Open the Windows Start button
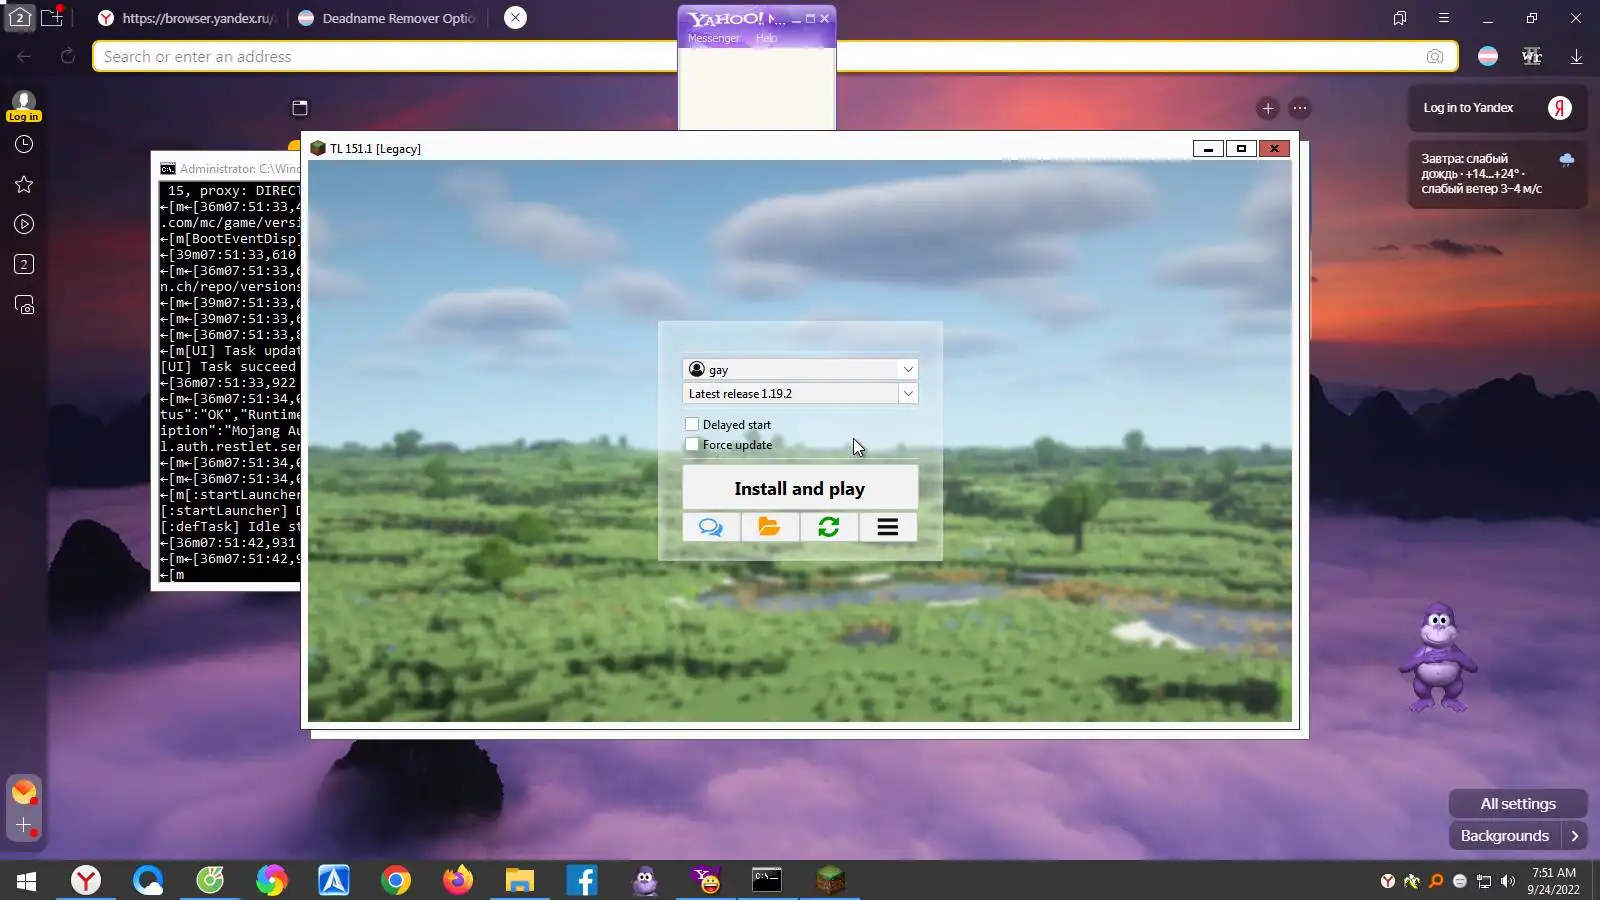1600x900 pixels. (27, 881)
